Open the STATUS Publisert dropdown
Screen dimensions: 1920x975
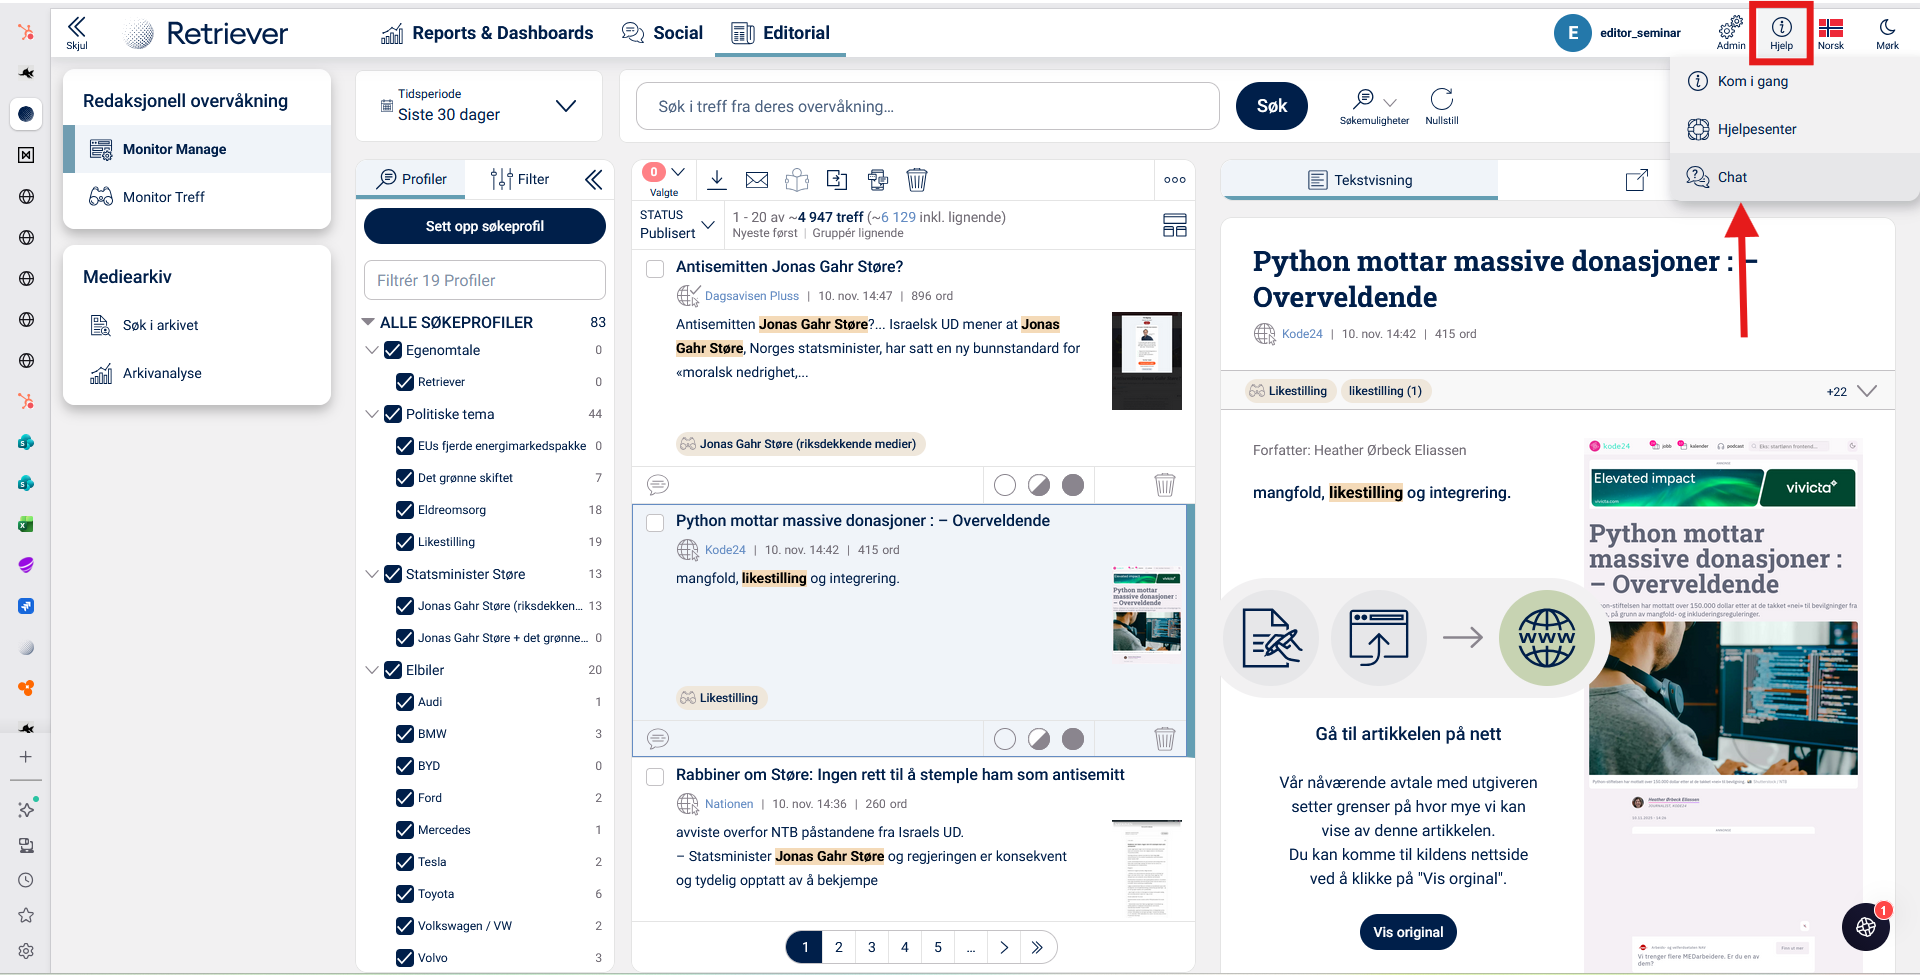(677, 224)
